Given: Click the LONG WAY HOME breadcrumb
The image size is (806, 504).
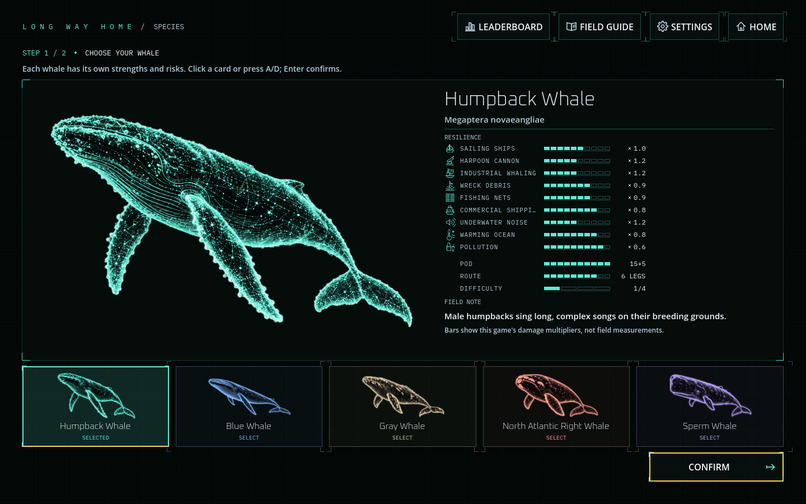Looking at the screenshot, I should point(77,27).
